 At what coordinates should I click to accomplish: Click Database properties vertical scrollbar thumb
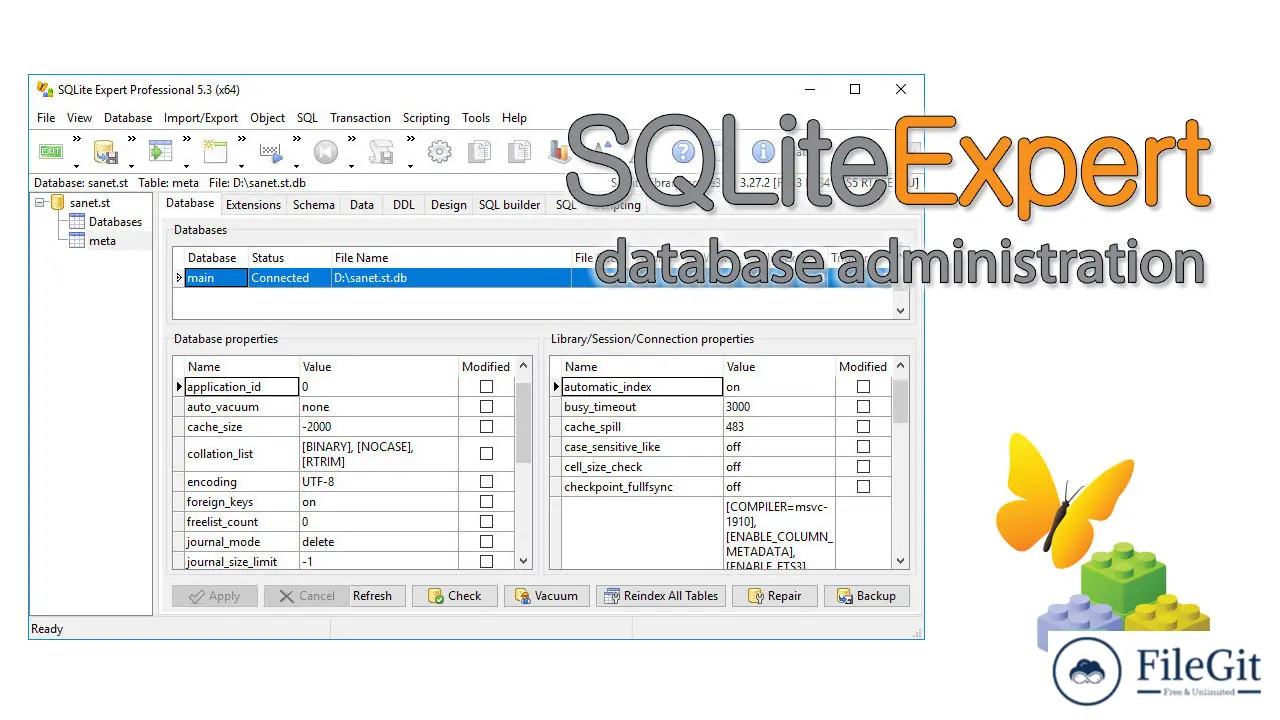[x=523, y=421]
